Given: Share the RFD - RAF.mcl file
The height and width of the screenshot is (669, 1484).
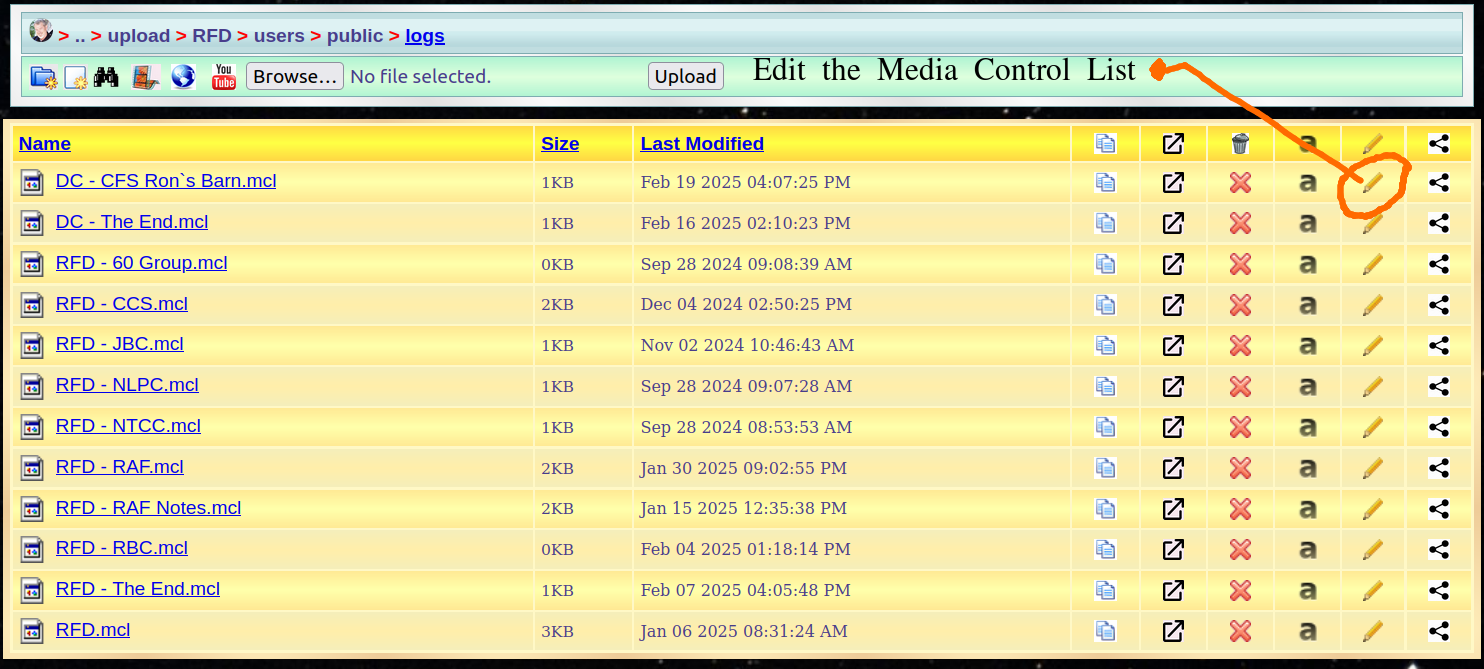Looking at the screenshot, I should coord(1439,468).
